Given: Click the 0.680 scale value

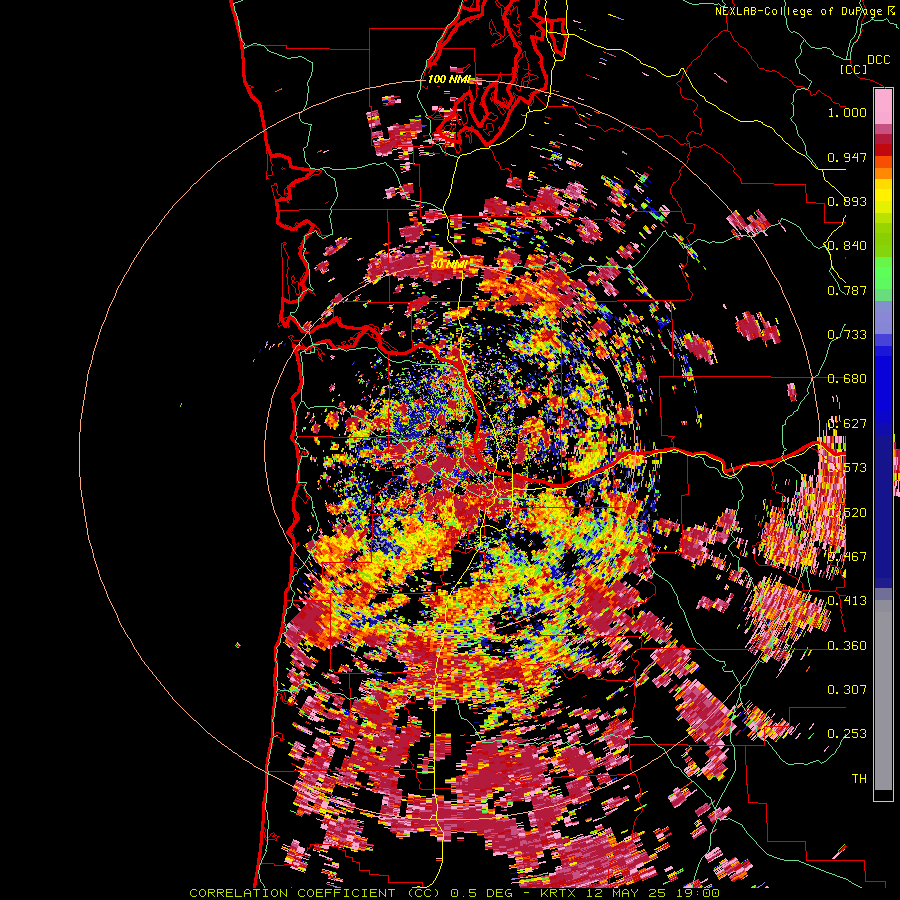Looking at the screenshot, I should pyautogui.click(x=847, y=379).
